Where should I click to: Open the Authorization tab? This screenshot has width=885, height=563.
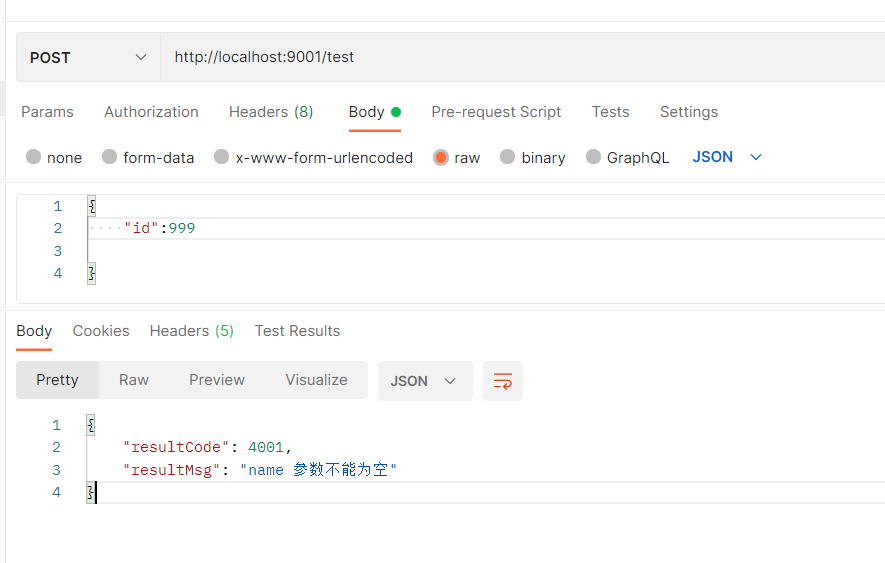pos(151,112)
